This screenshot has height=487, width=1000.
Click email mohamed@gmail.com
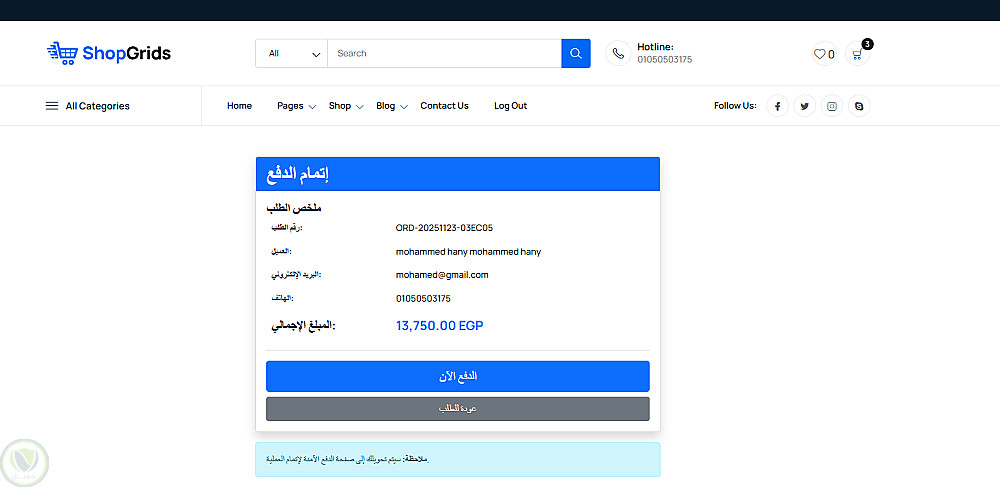[442, 275]
